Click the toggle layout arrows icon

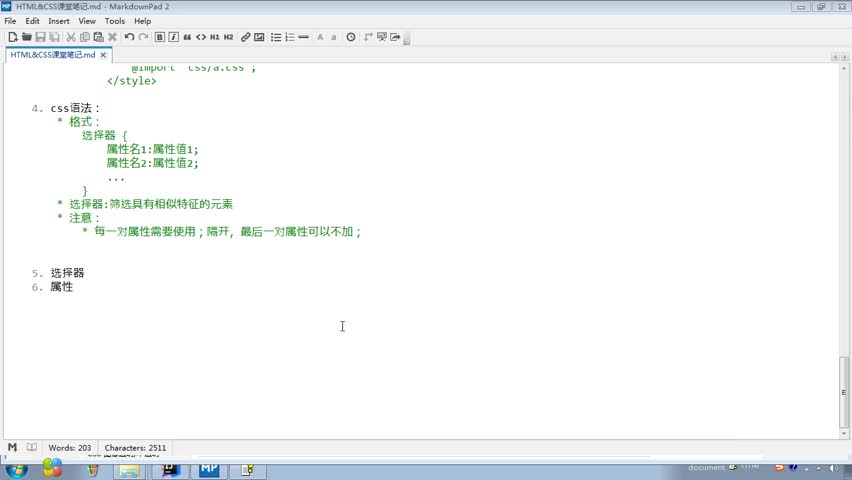click(x=368, y=37)
